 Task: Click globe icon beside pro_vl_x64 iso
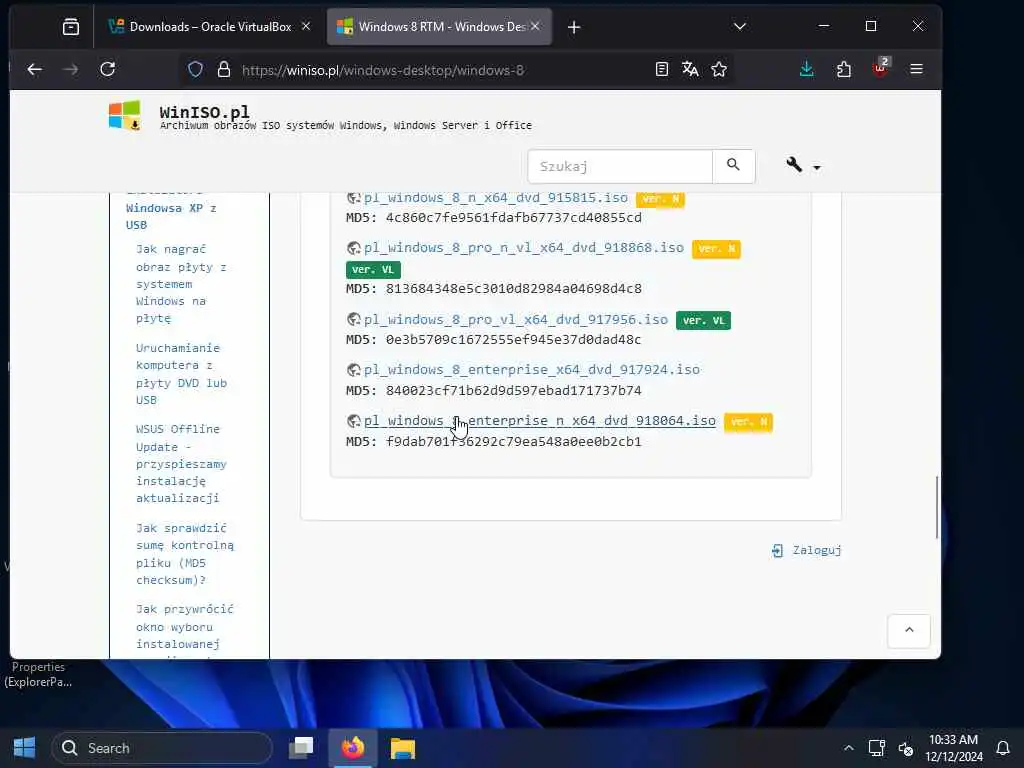point(354,319)
